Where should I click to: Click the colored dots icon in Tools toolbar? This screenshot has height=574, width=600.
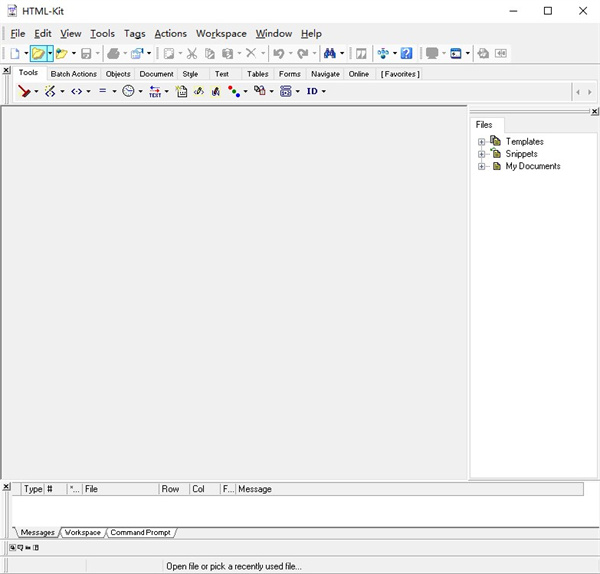tap(233, 91)
